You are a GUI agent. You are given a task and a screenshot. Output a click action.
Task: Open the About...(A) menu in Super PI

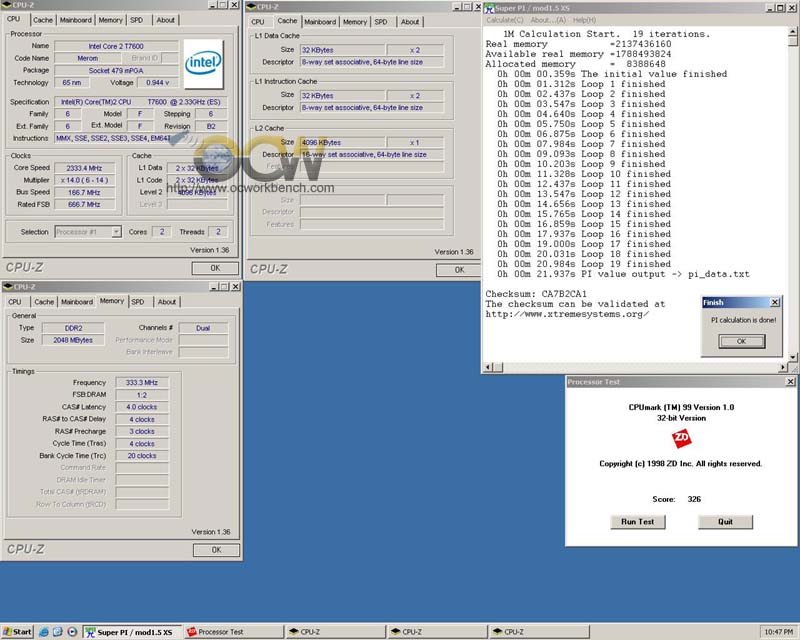(x=548, y=20)
